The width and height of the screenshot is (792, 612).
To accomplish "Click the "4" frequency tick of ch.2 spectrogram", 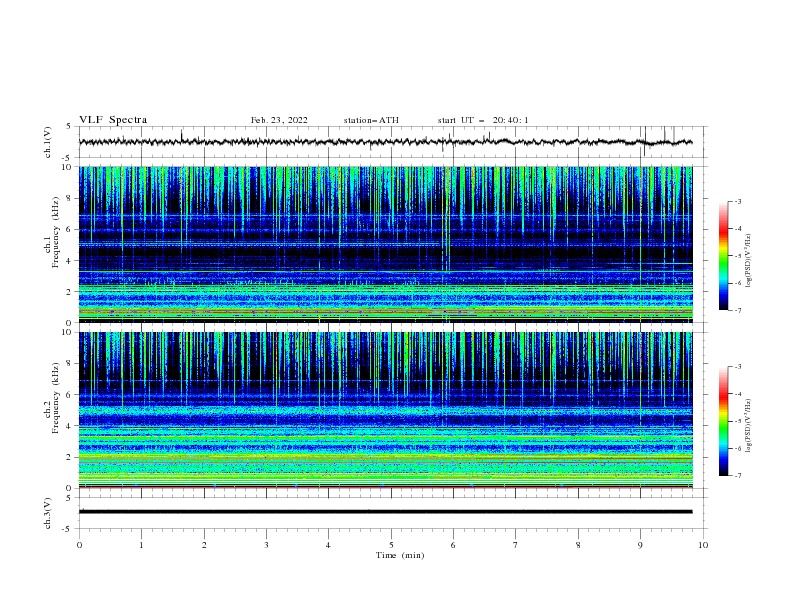I will pos(70,426).
